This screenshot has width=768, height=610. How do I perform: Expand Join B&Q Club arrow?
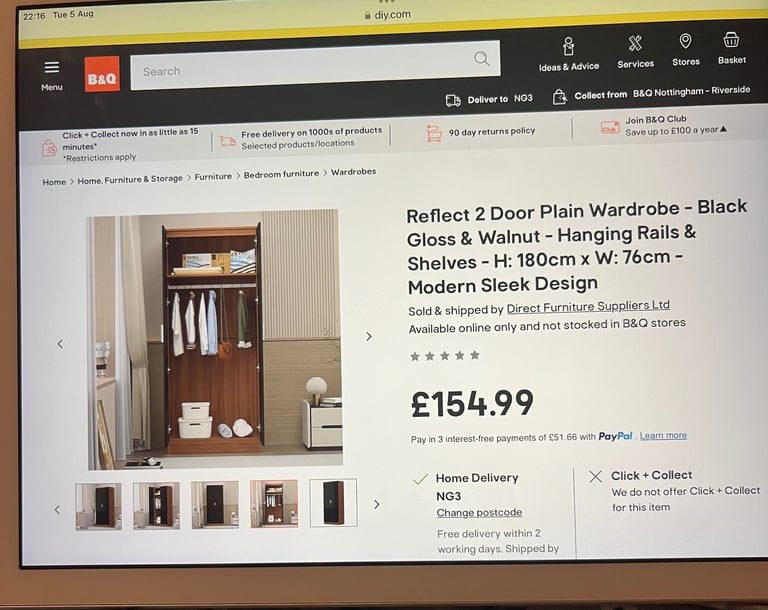[723, 129]
